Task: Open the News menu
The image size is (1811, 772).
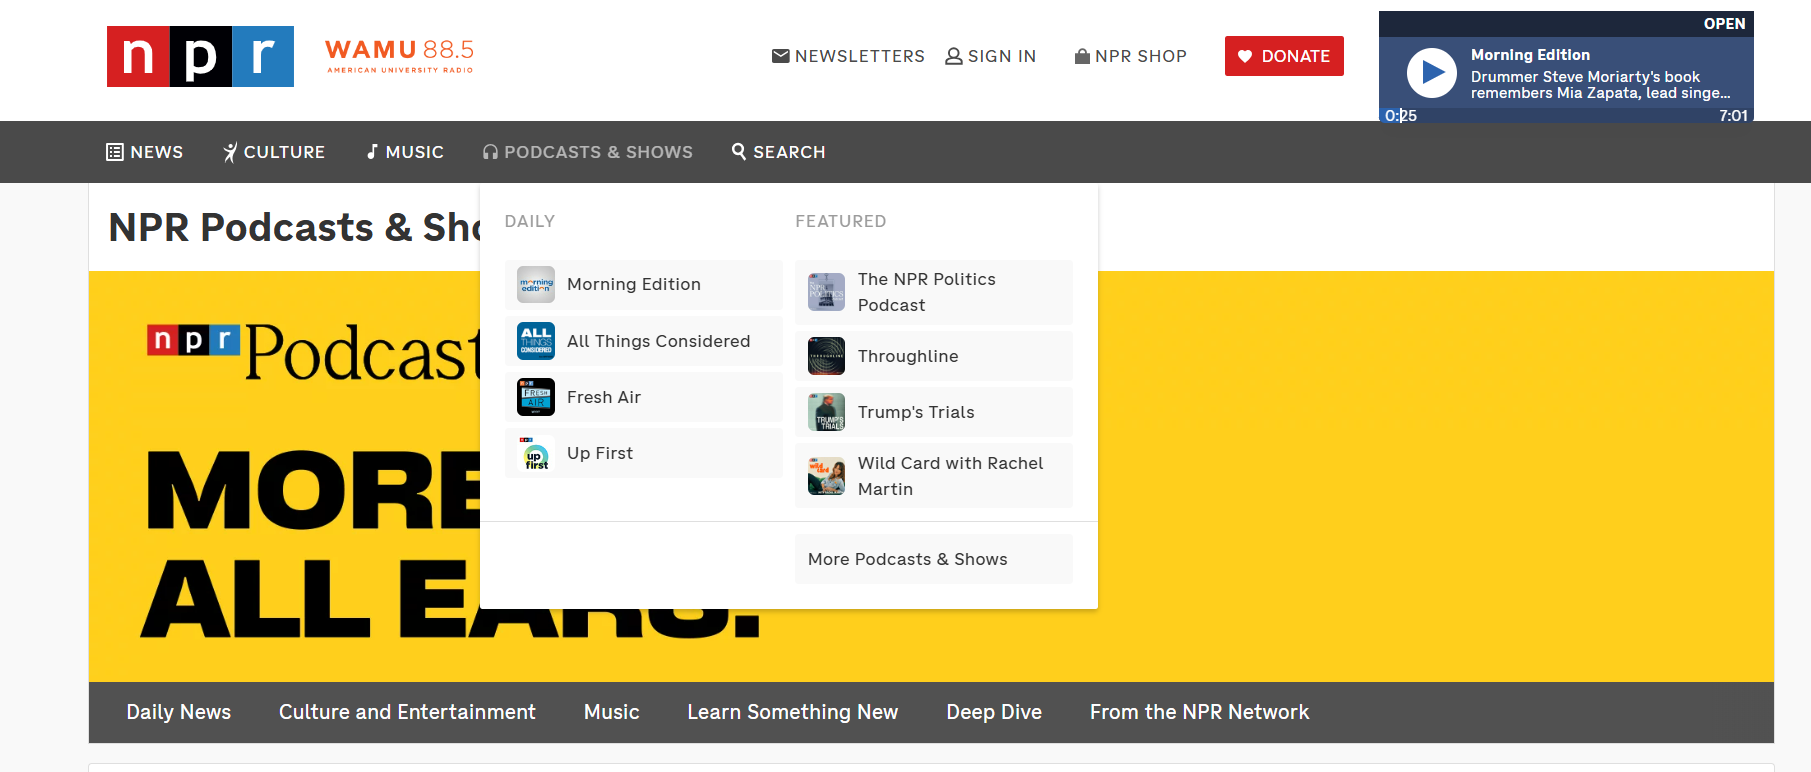Action: 145,152
